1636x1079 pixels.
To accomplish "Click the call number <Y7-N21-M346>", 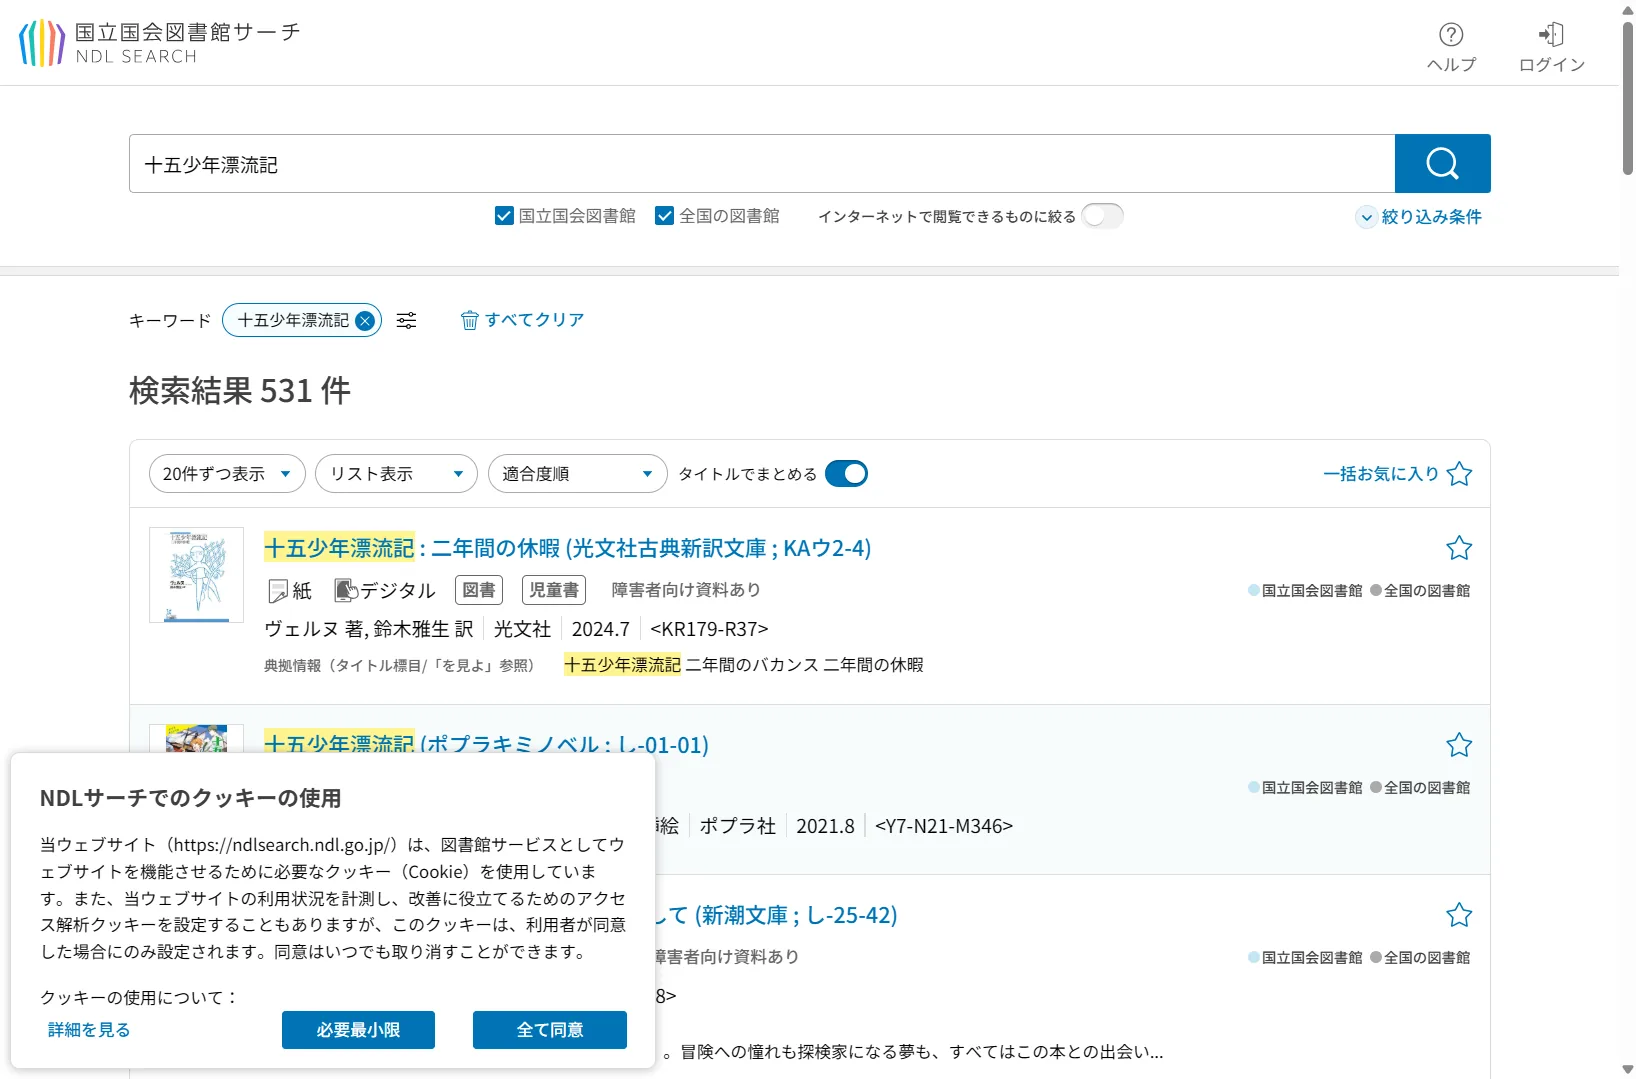I will pos(944,826).
